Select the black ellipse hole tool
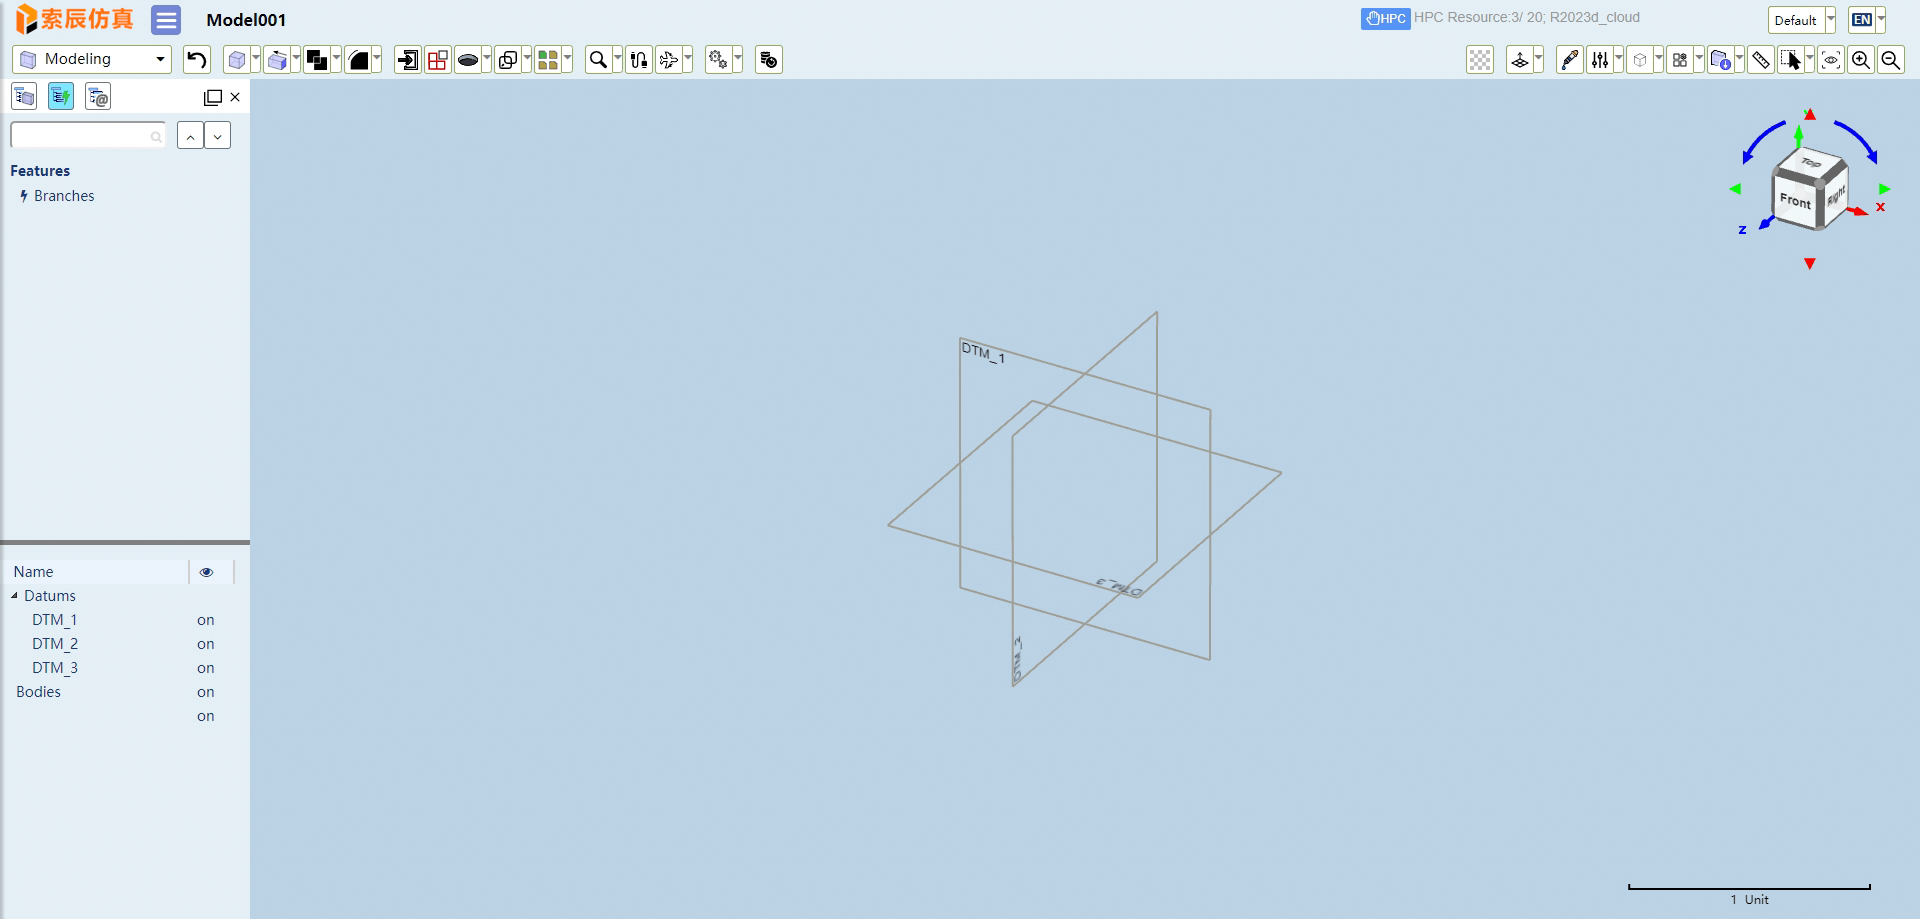The height and width of the screenshot is (919, 1920). click(x=467, y=60)
